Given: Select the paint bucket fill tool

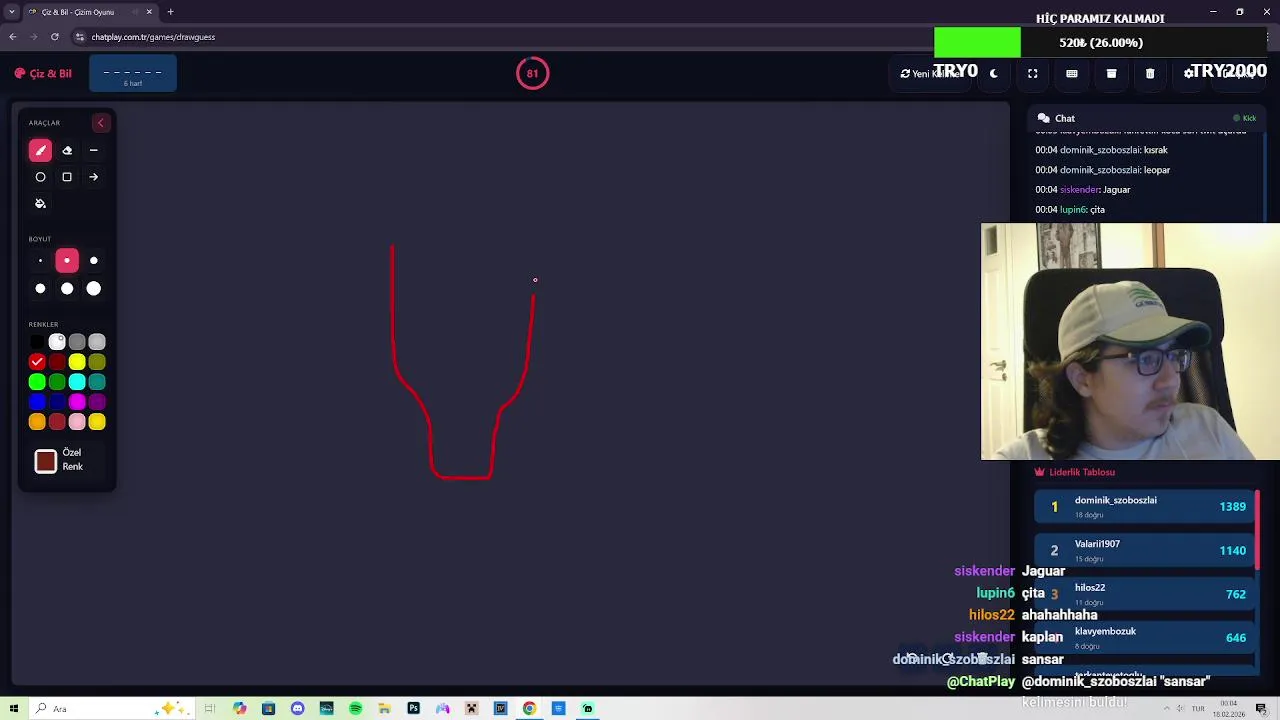Looking at the screenshot, I should (40, 204).
